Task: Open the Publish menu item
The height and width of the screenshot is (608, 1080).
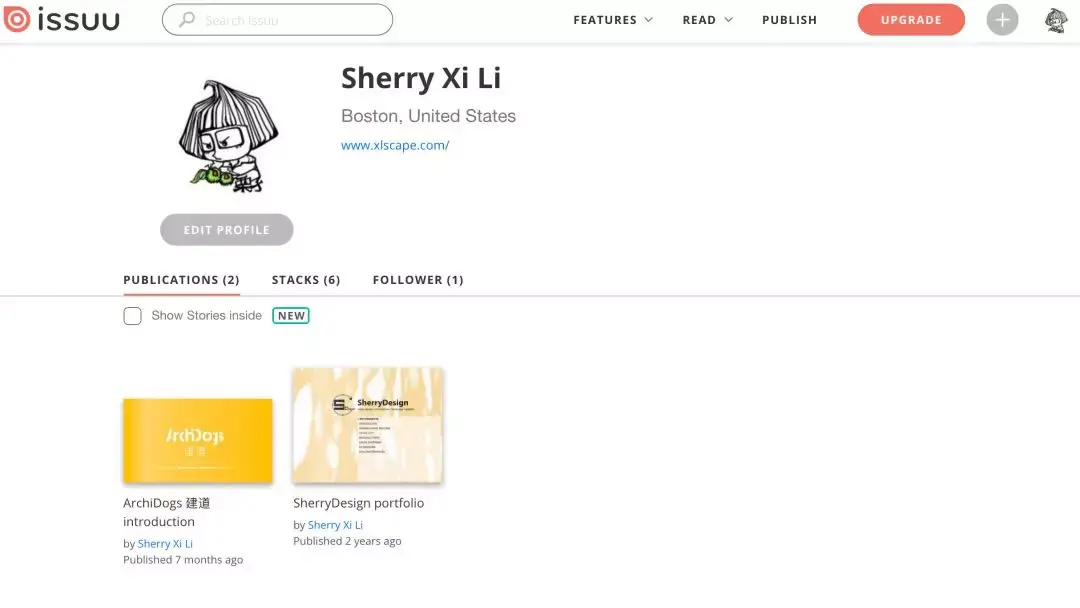Action: point(789,20)
